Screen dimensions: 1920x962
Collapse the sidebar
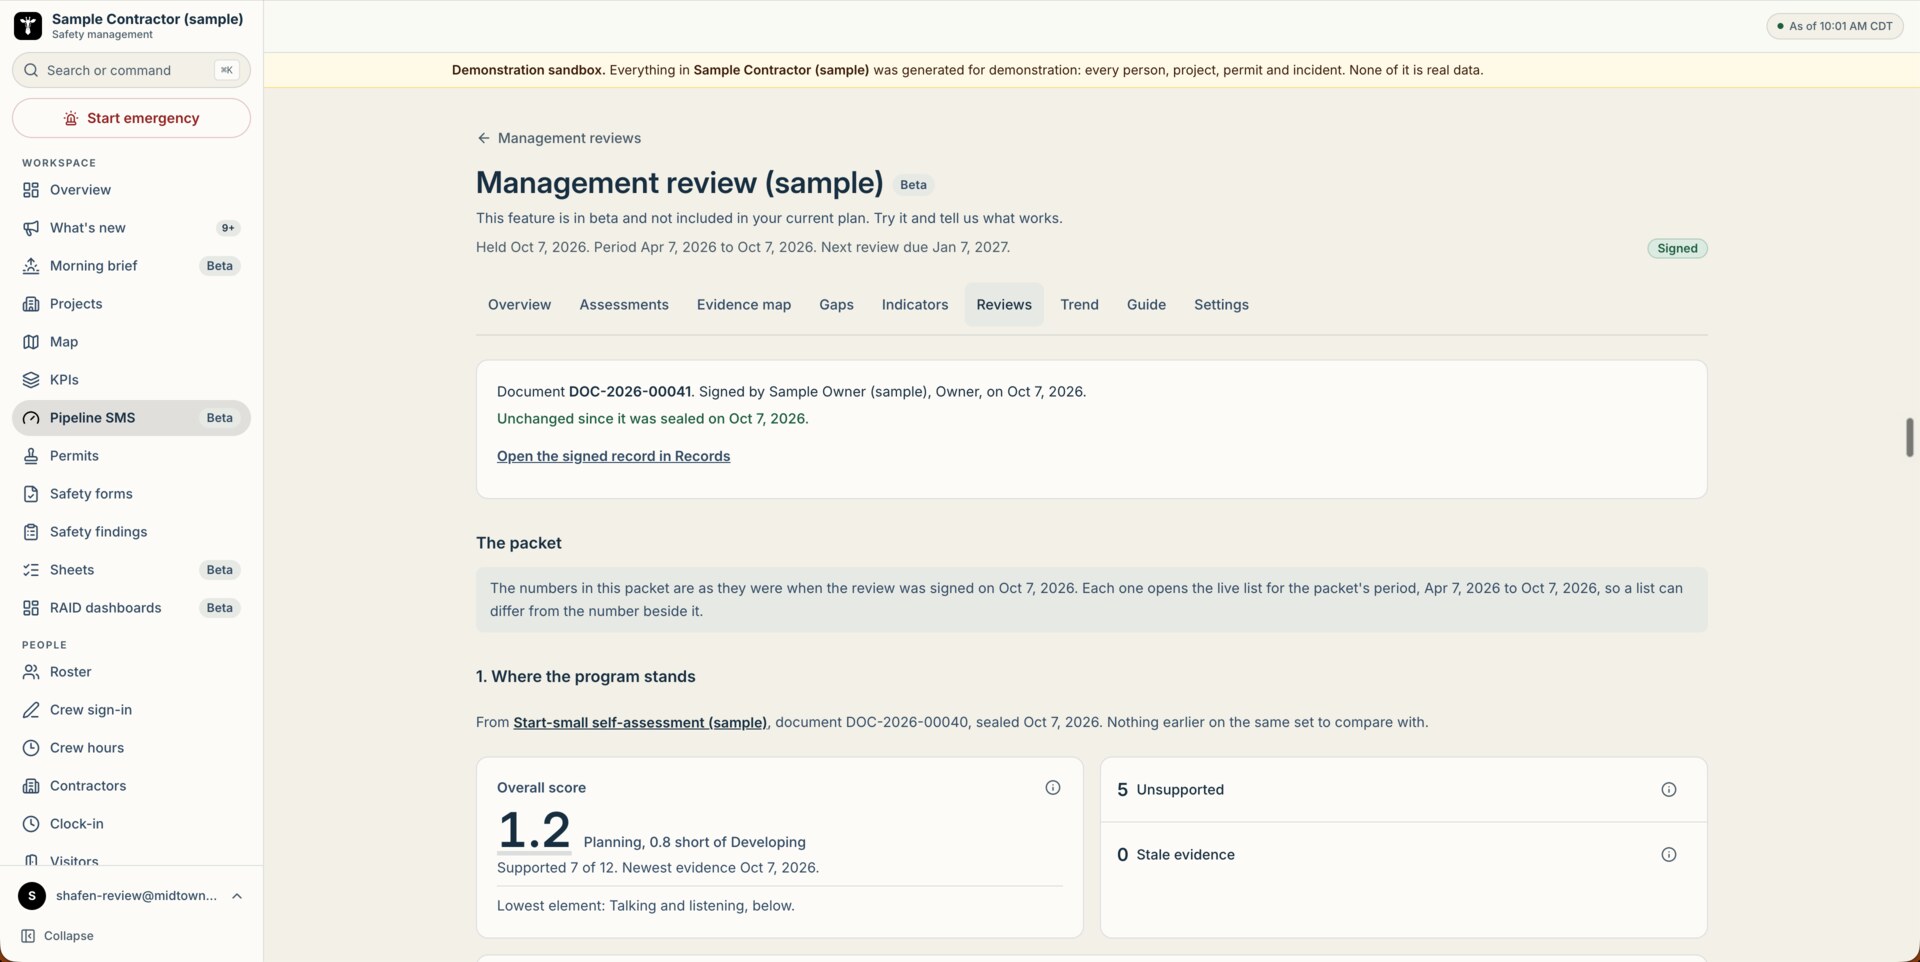click(x=58, y=936)
